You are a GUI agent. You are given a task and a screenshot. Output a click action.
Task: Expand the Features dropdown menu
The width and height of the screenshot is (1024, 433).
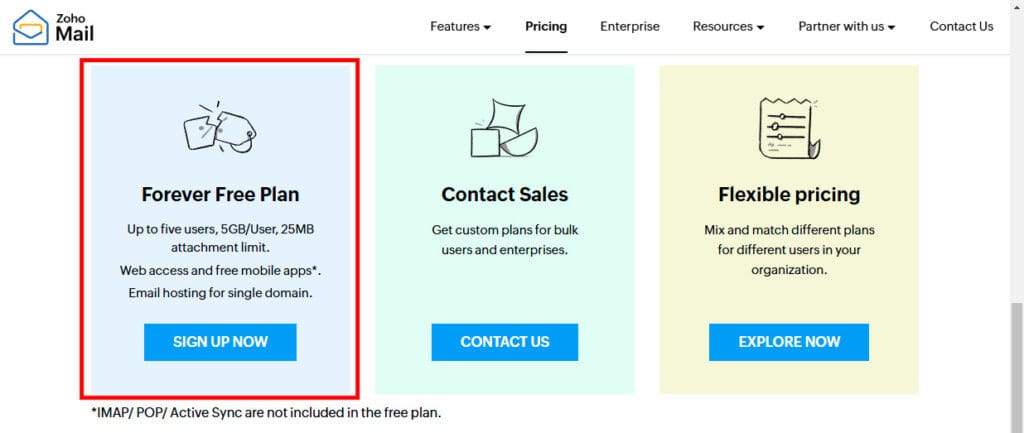pos(460,26)
